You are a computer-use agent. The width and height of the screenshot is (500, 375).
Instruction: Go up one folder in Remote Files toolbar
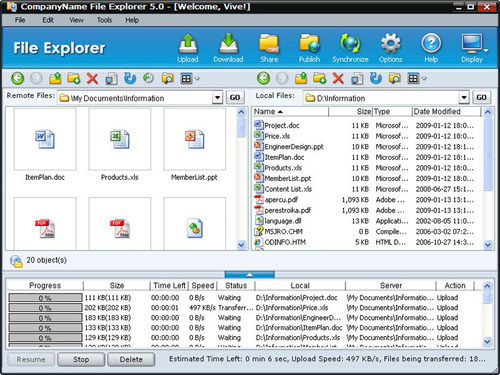pyautogui.click(x=55, y=78)
